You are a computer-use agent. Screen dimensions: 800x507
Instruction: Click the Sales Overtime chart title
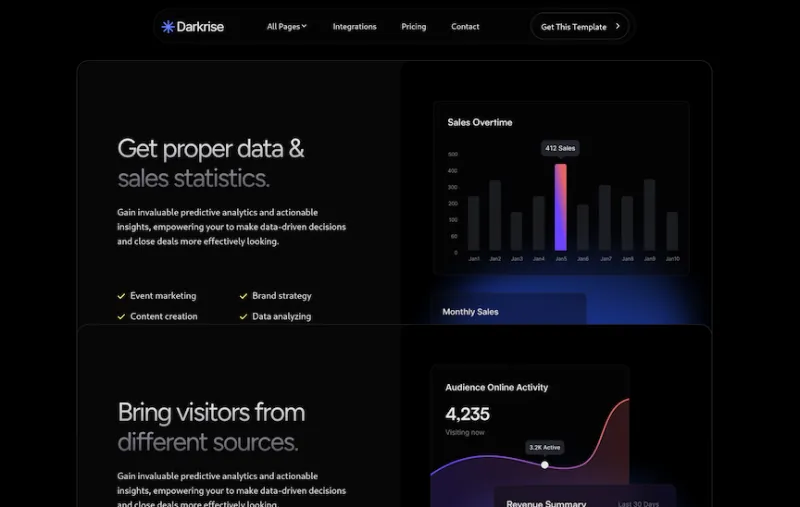[480, 122]
